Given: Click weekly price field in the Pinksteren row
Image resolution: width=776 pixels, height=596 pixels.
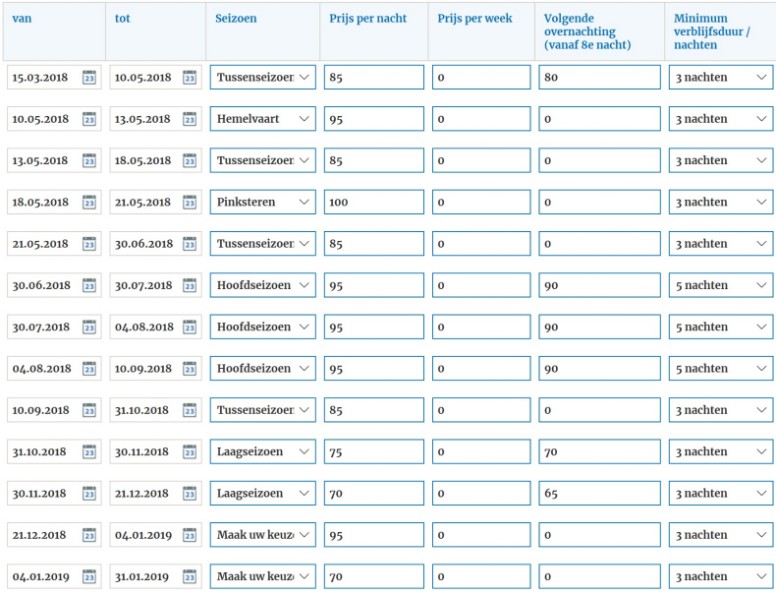Looking at the screenshot, I should [481, 202].
